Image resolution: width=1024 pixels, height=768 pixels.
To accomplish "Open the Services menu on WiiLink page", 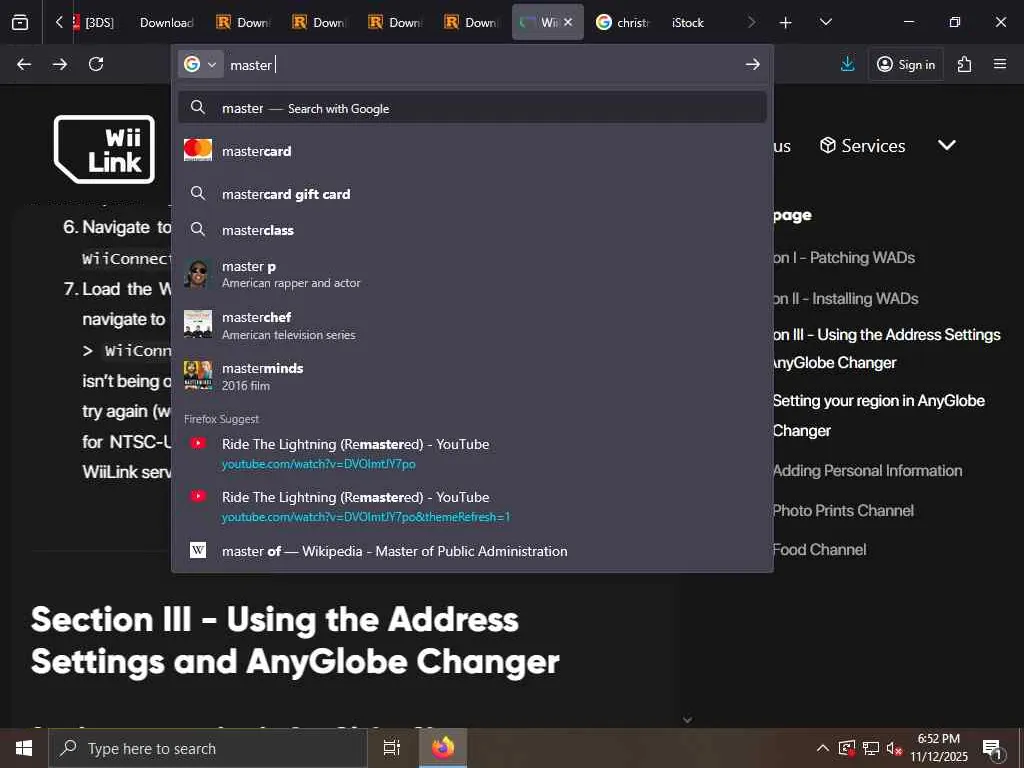I will [x=863, y=146].
